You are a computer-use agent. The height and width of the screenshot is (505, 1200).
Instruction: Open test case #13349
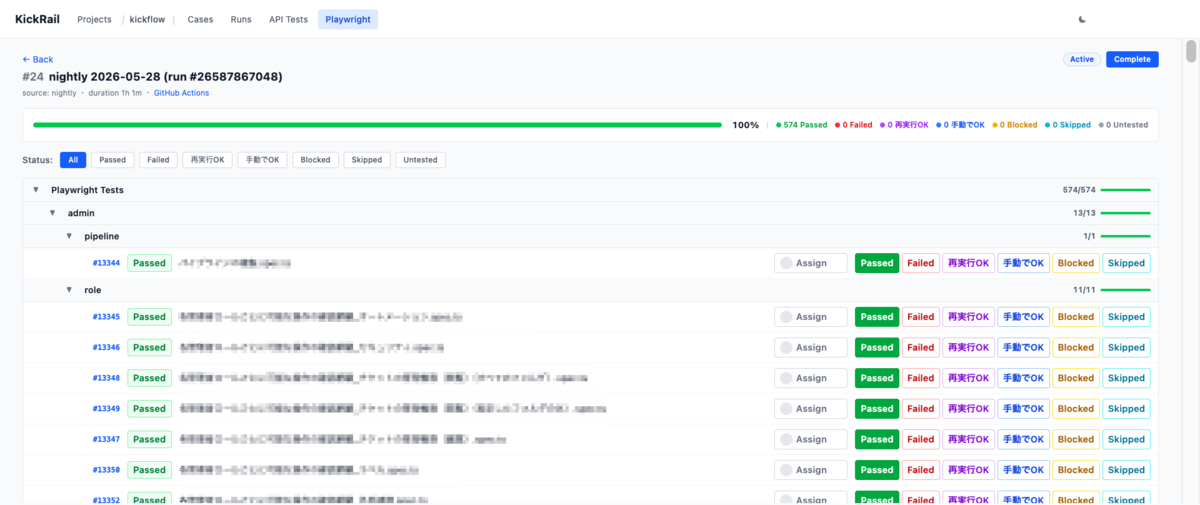[x=106, y=408]
